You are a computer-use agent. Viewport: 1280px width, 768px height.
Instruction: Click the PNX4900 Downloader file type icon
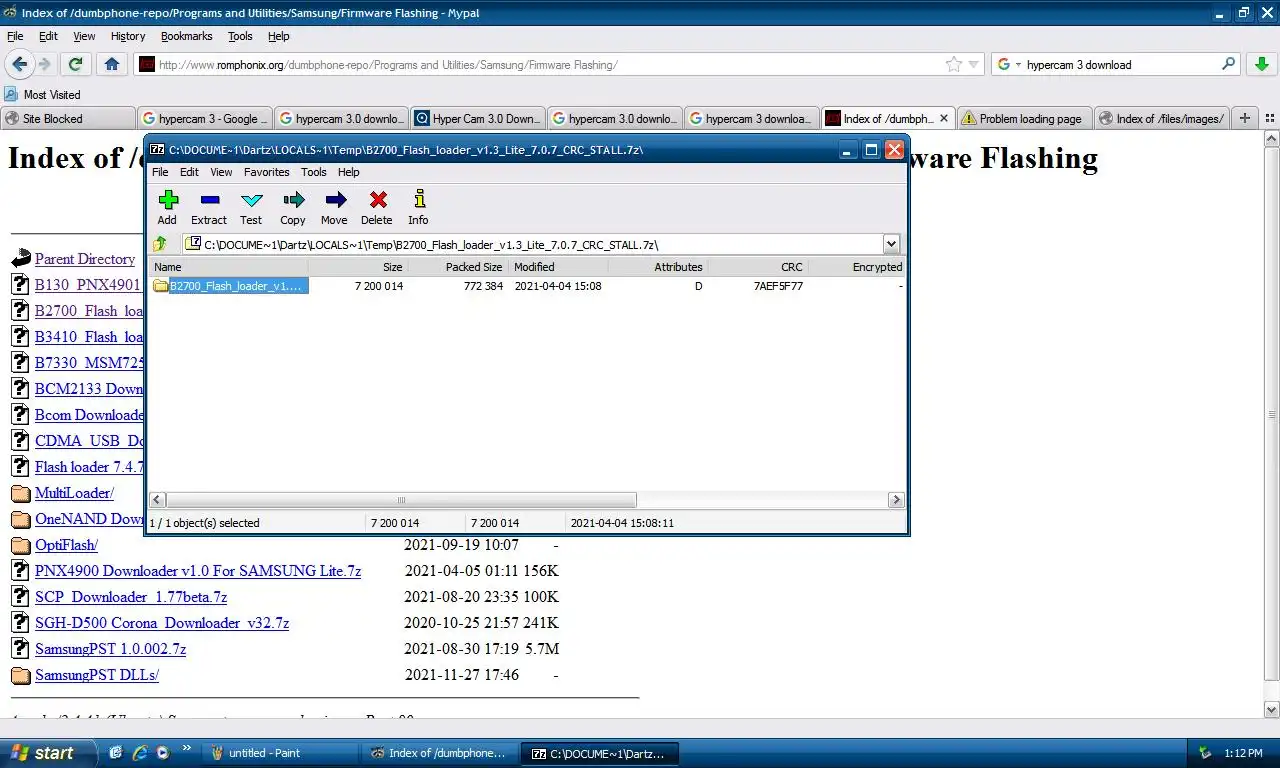click(20, 571)
